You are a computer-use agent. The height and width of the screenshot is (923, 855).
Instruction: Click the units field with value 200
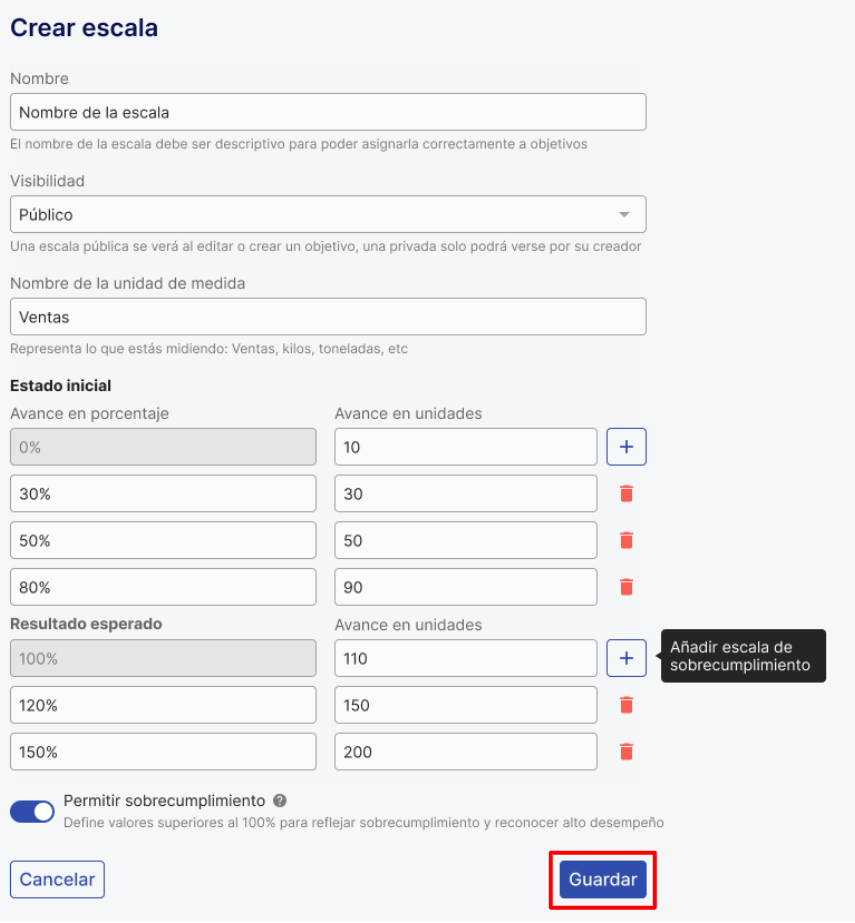point(465,752)
